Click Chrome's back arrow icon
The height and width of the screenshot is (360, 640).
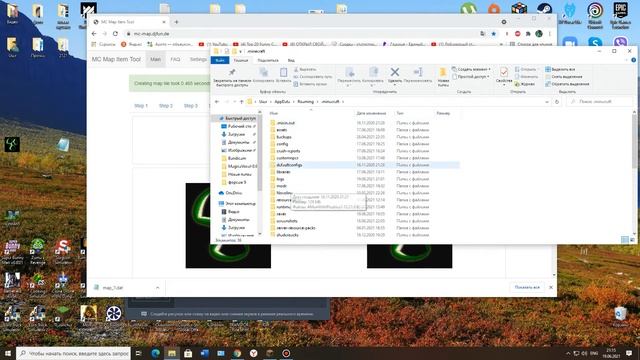click(94, 34)
